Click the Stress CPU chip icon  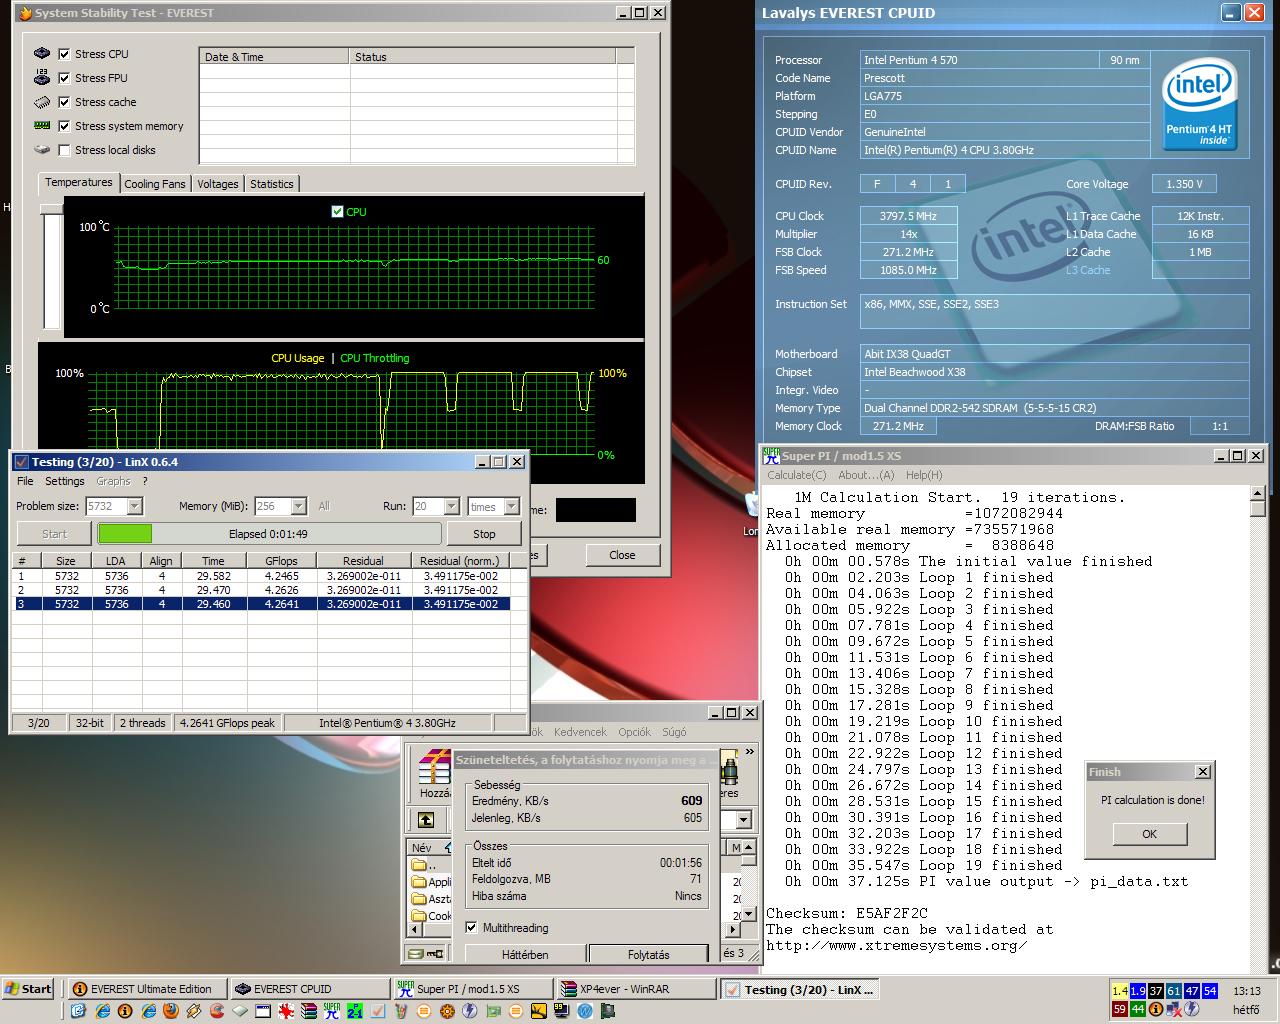42,54
